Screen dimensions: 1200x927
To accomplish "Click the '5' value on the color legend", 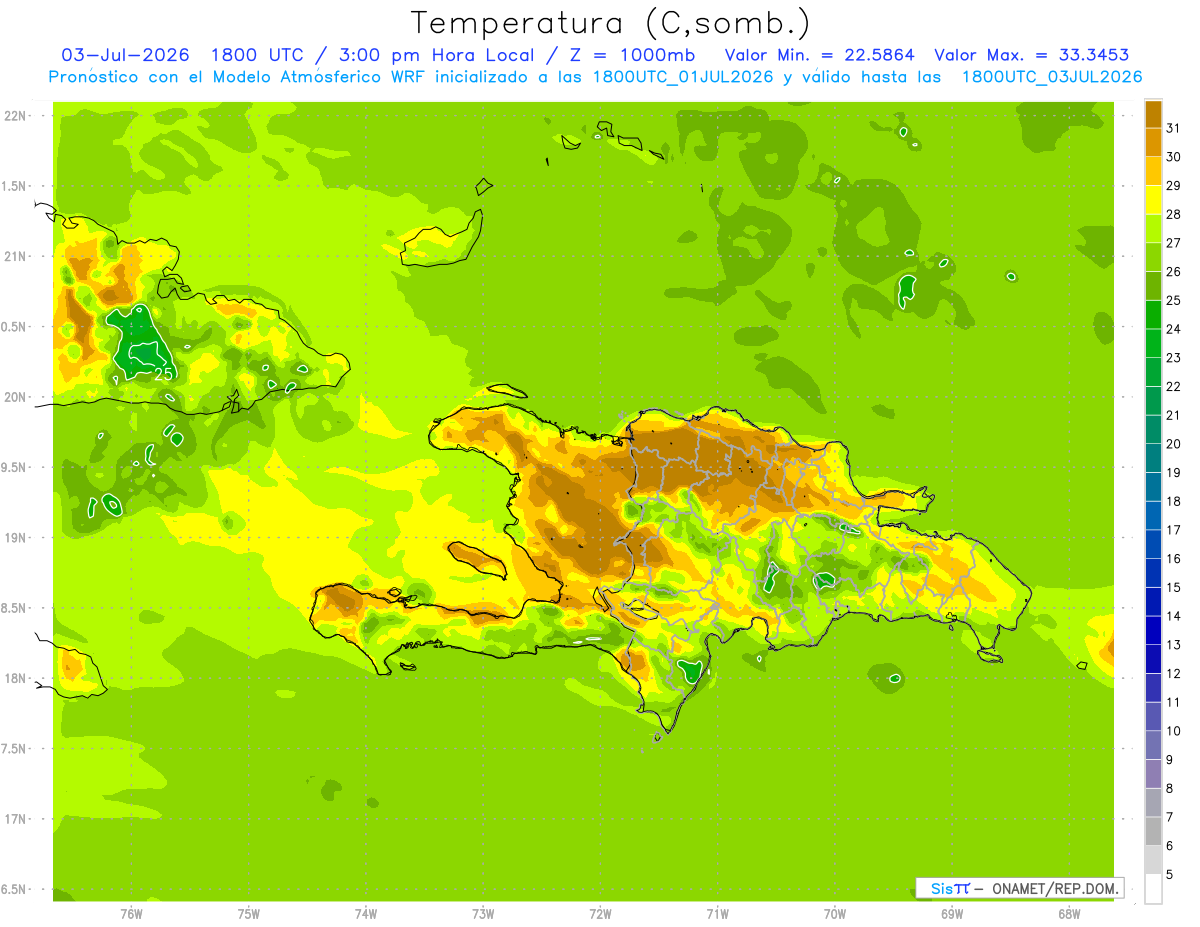I will click(1170, 874).
